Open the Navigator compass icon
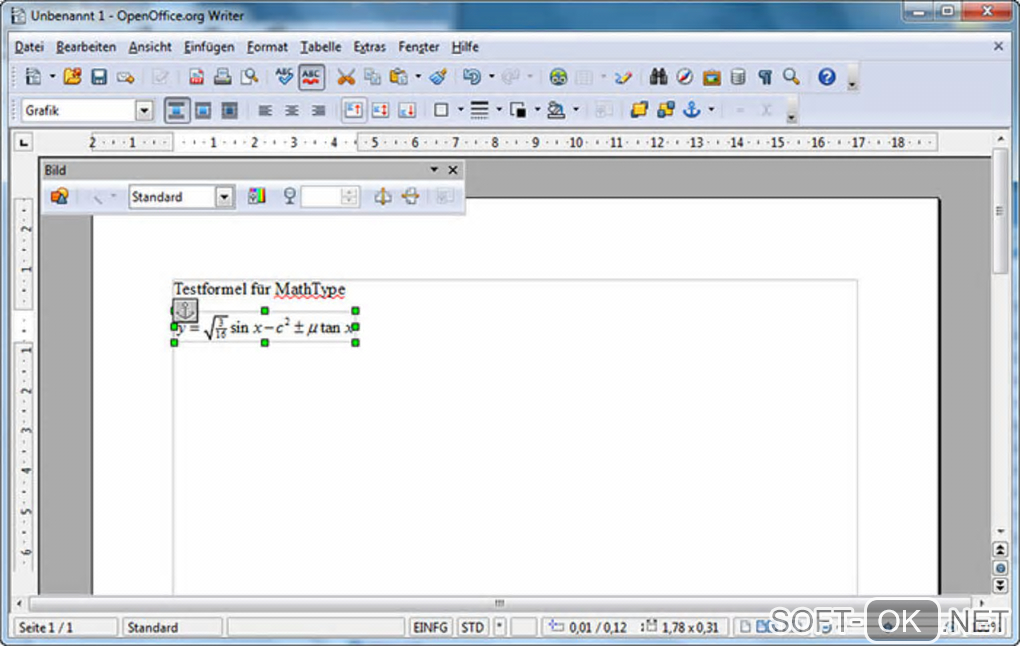The width and height of the screenshot is (1020, 646). [684, 77]
